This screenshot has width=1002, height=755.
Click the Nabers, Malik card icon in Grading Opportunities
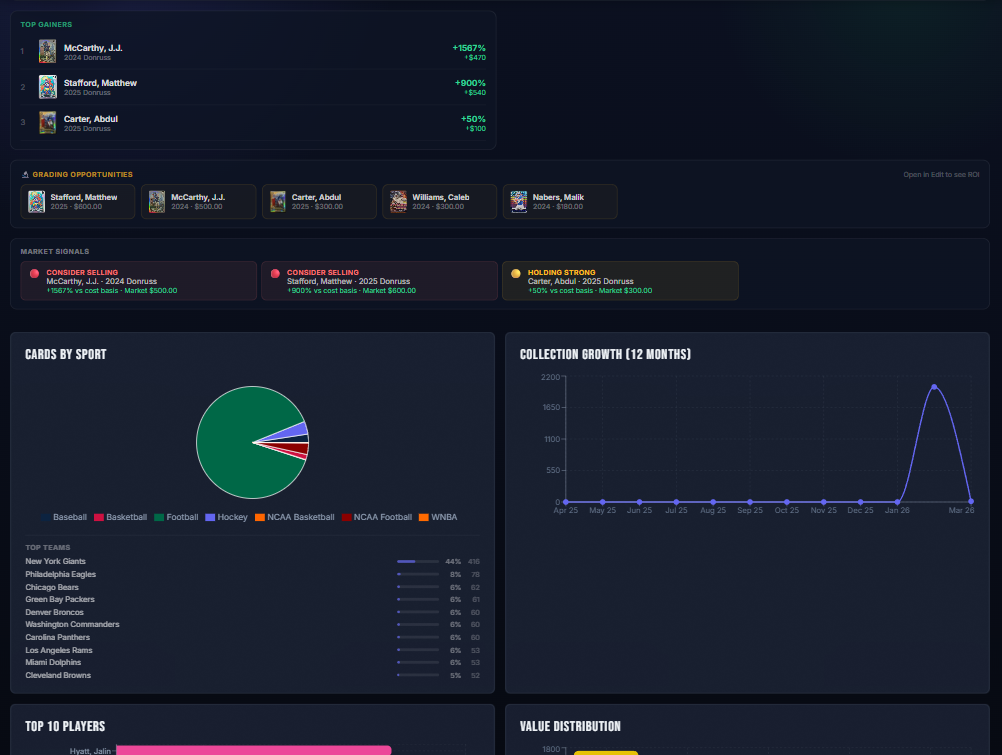click(518, 201)
